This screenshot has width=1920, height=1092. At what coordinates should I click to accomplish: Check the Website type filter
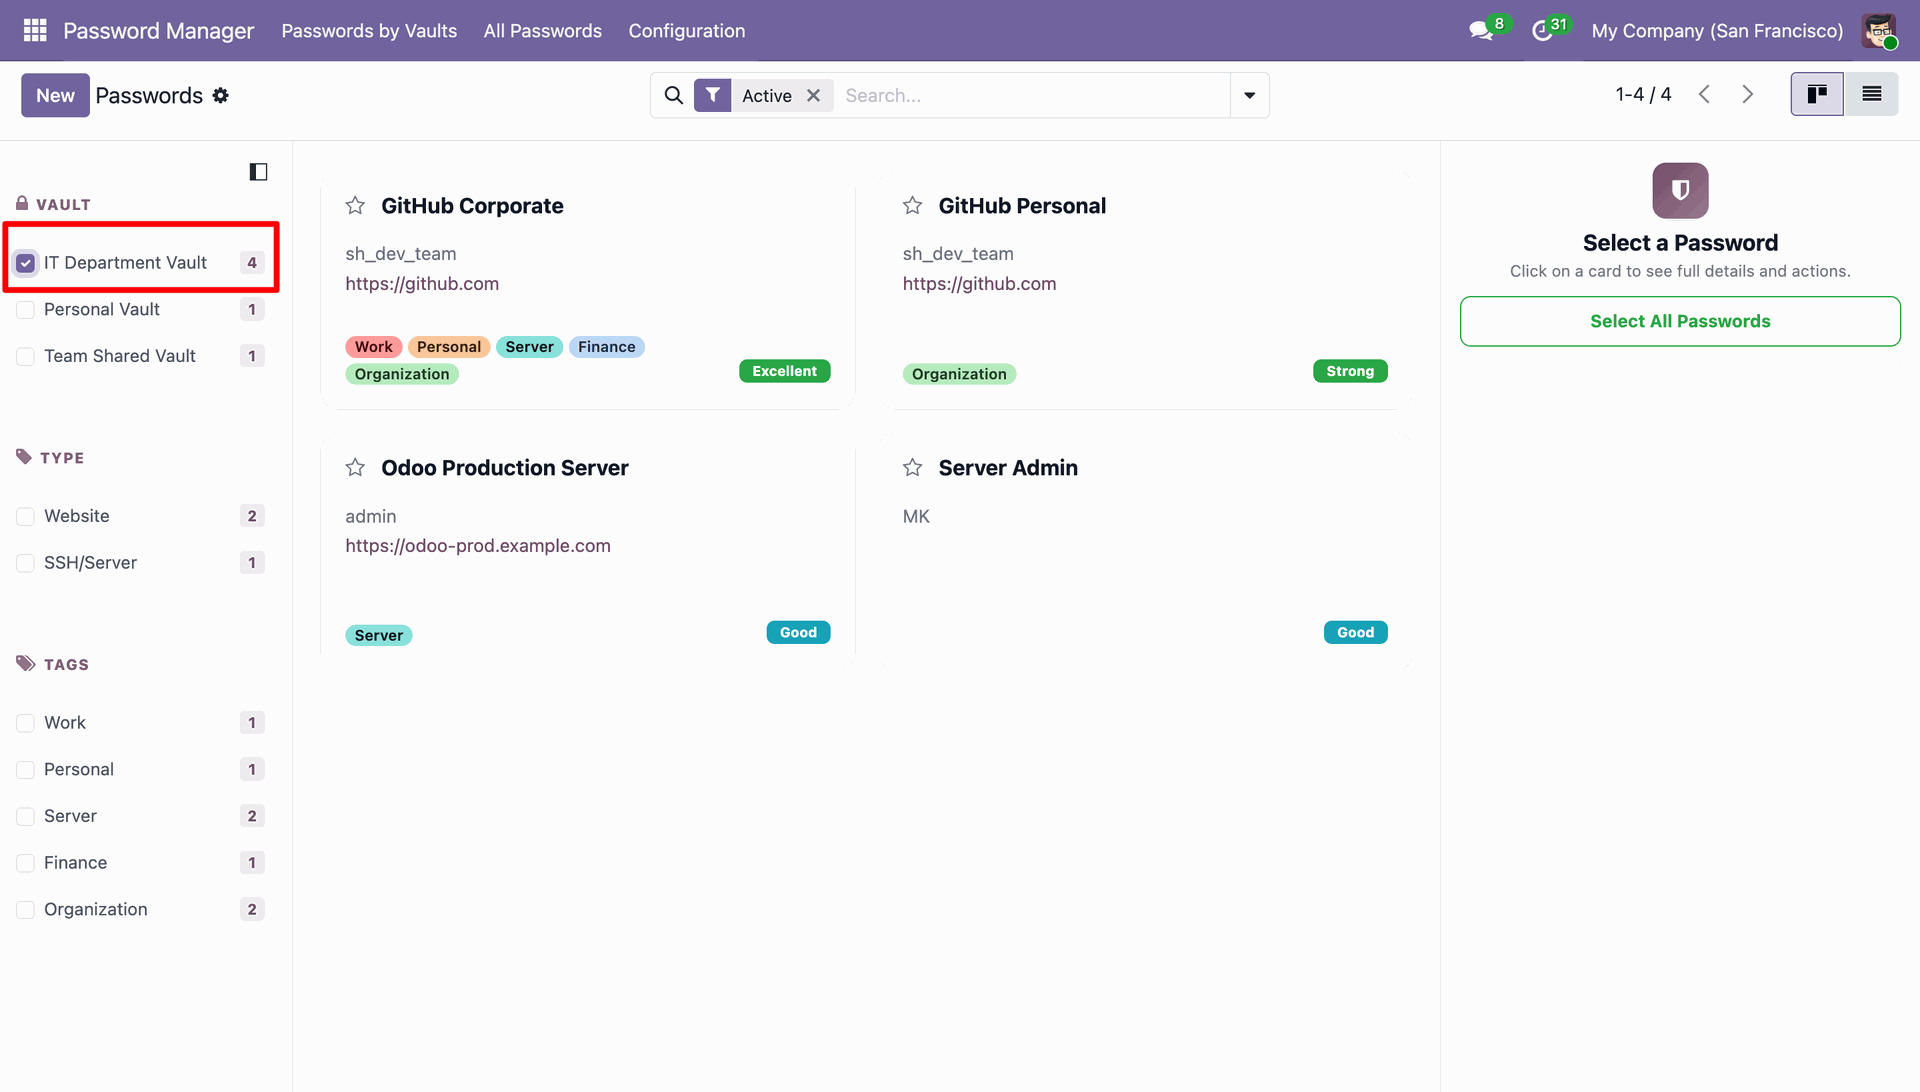[26, 516]
